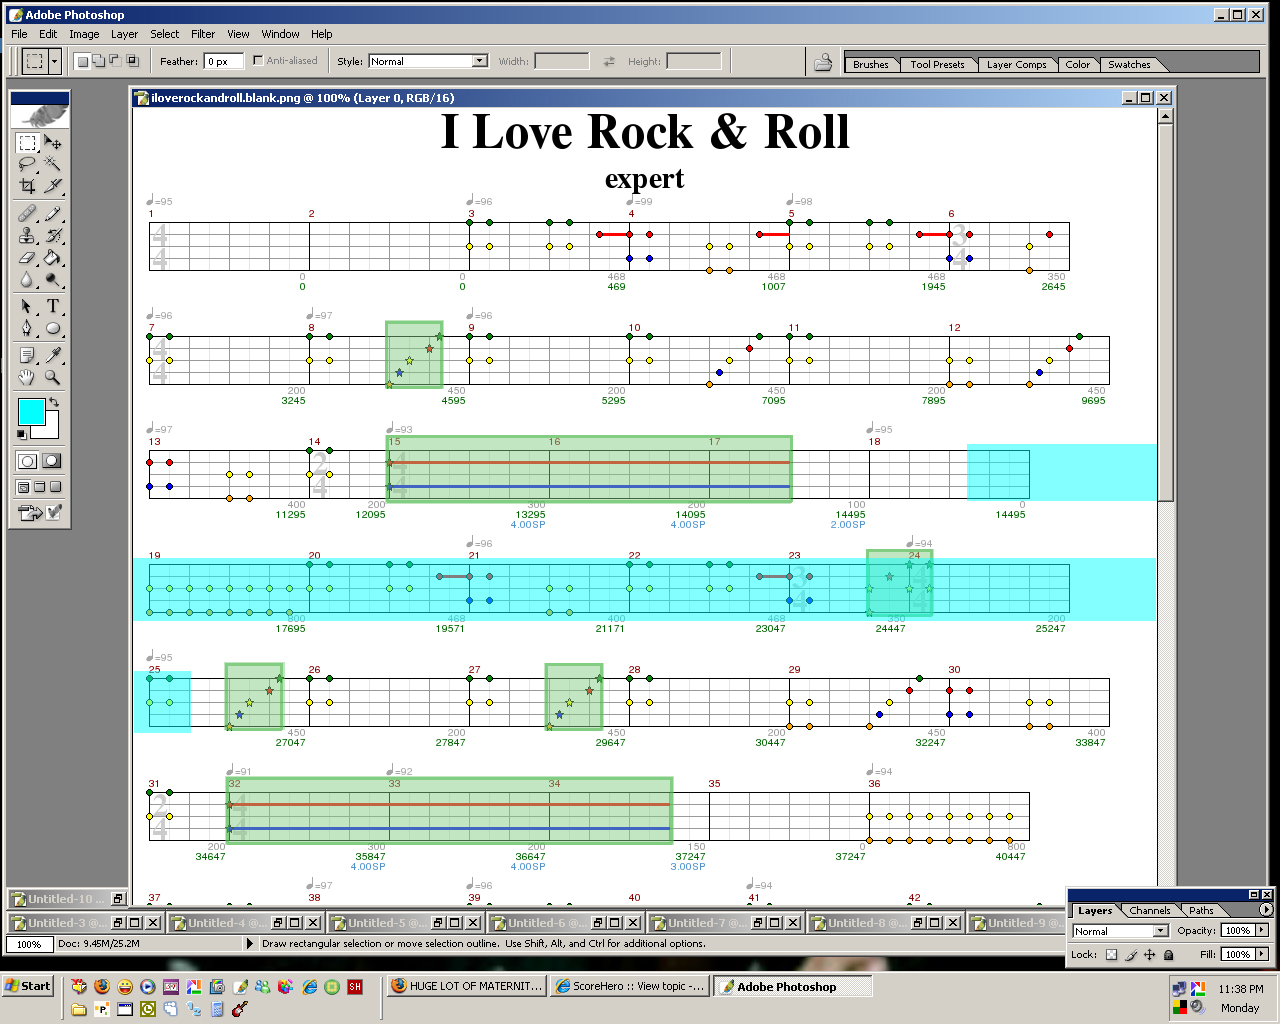Screen dimensions: 1280x1024
Task: Switch to Standard Mode editing
Action: (x=27, y=461)
